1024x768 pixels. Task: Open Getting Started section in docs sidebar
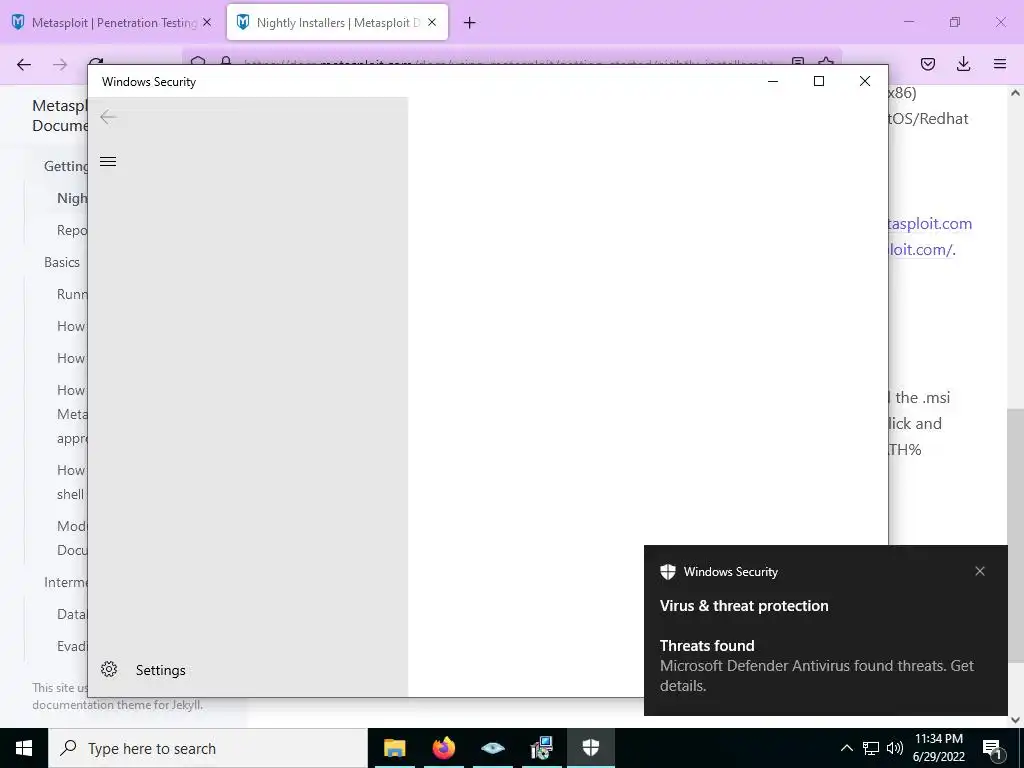pos(65,167)
